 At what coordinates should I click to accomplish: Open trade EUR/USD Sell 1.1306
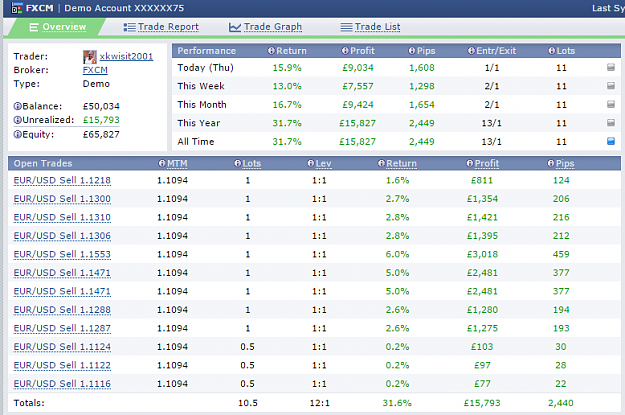pos(62,236)
